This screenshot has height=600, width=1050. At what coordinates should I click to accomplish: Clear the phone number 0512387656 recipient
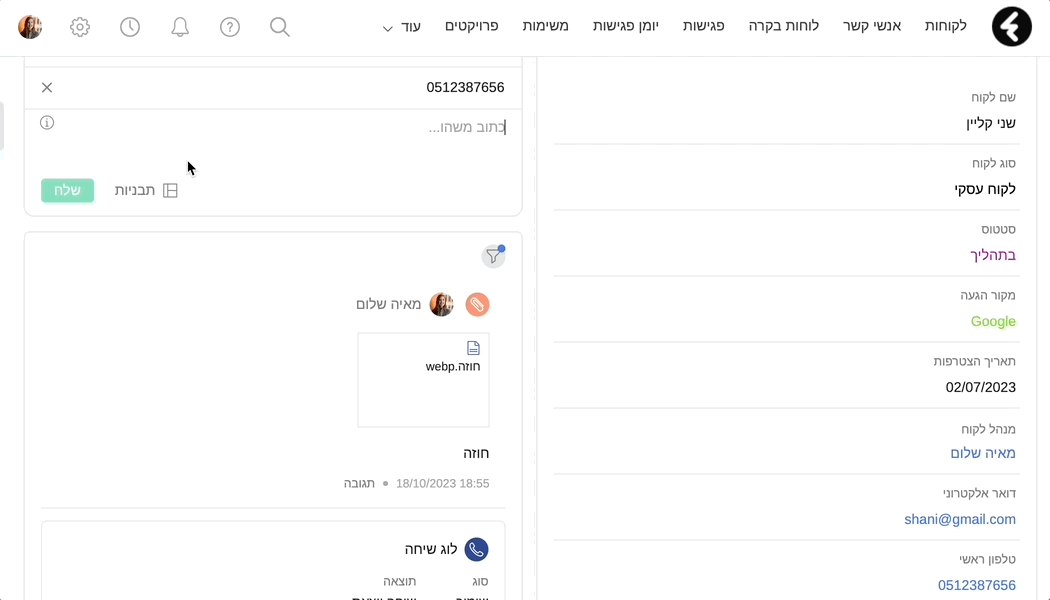coord(47,88)
